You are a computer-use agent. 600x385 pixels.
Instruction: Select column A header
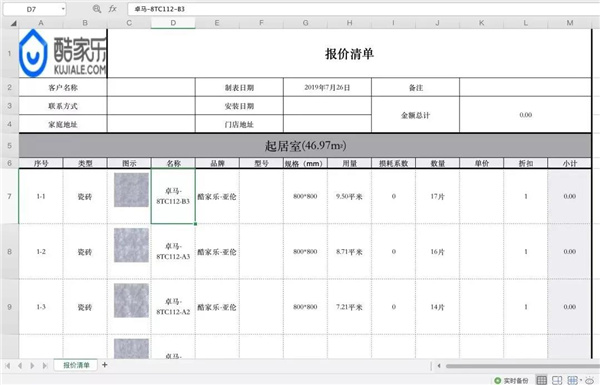pyautogui.click(x=41, y=23)
